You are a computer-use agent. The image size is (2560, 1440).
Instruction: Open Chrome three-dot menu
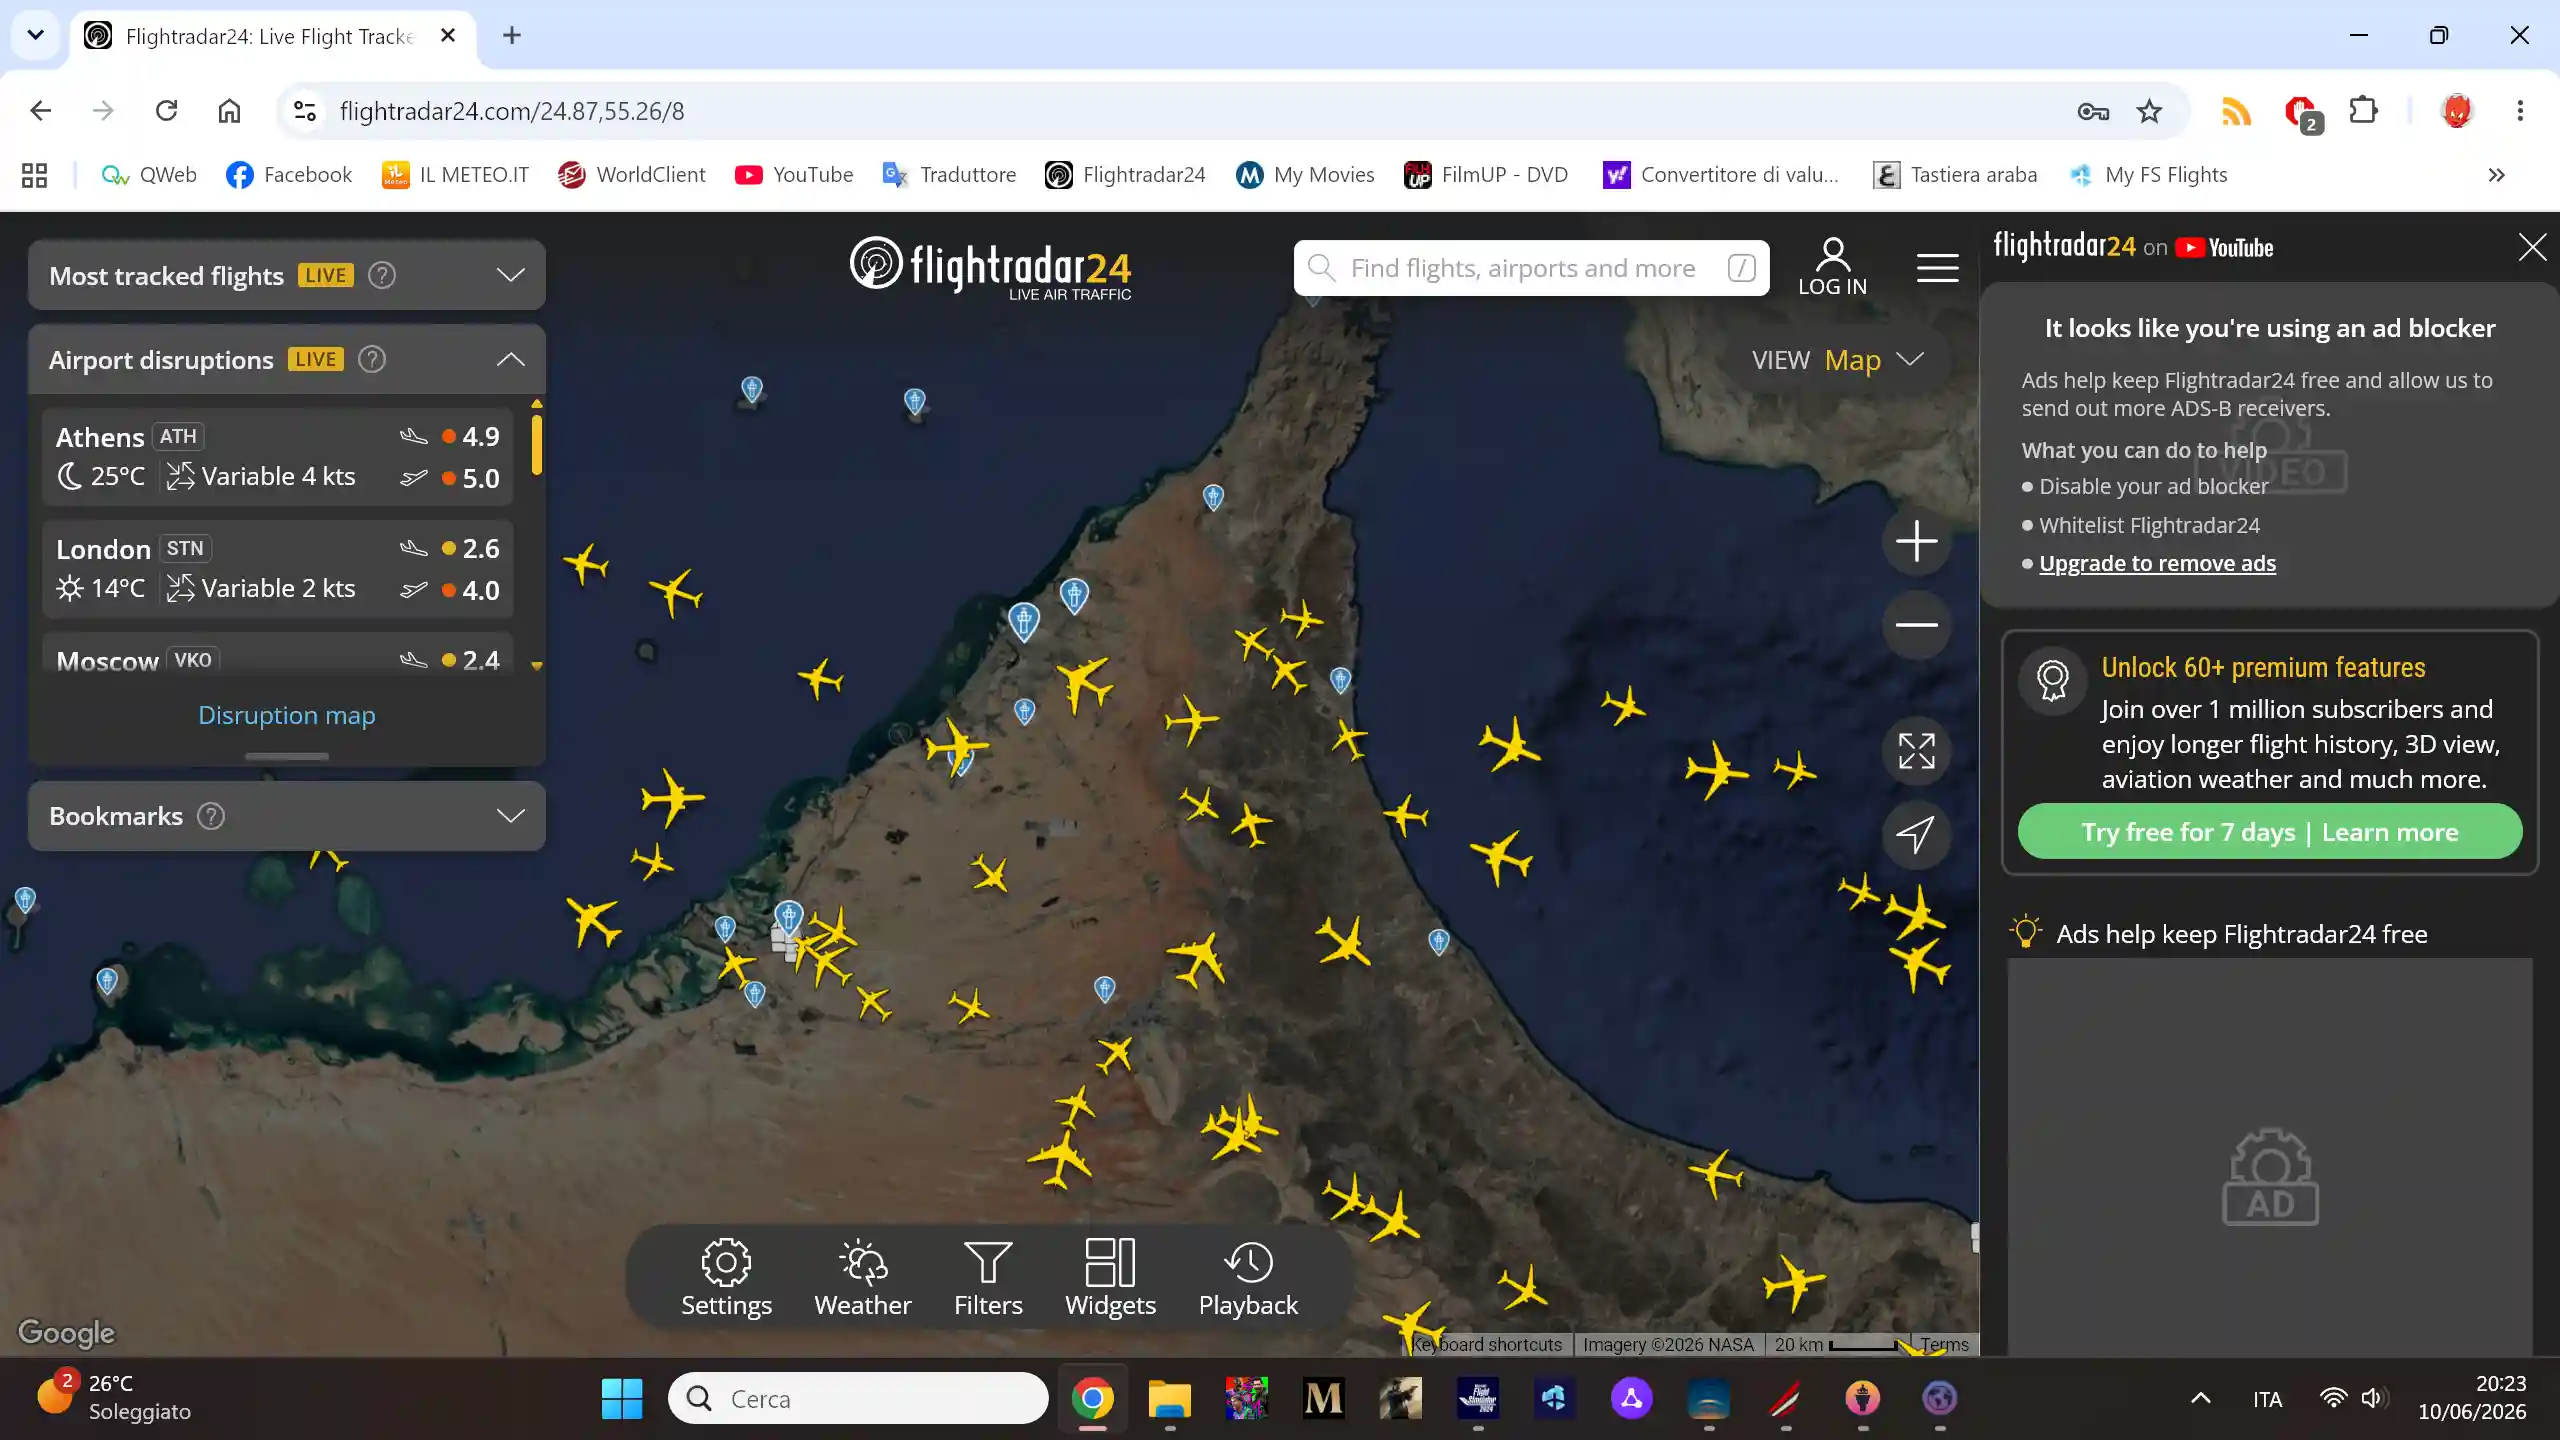2520,111
